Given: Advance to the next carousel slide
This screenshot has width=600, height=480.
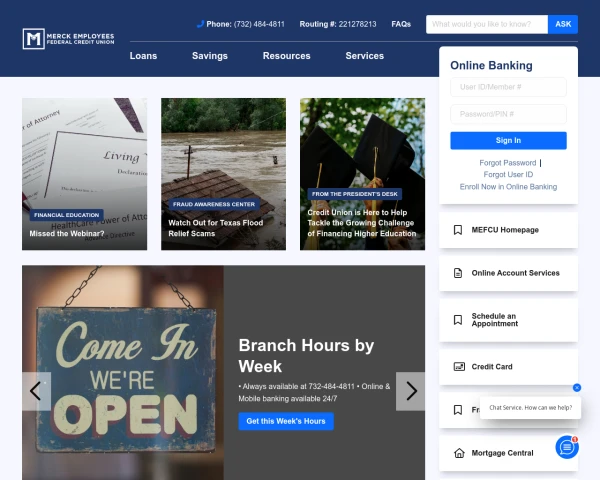Looking at the screenshot, I should [x=410, y=391].
